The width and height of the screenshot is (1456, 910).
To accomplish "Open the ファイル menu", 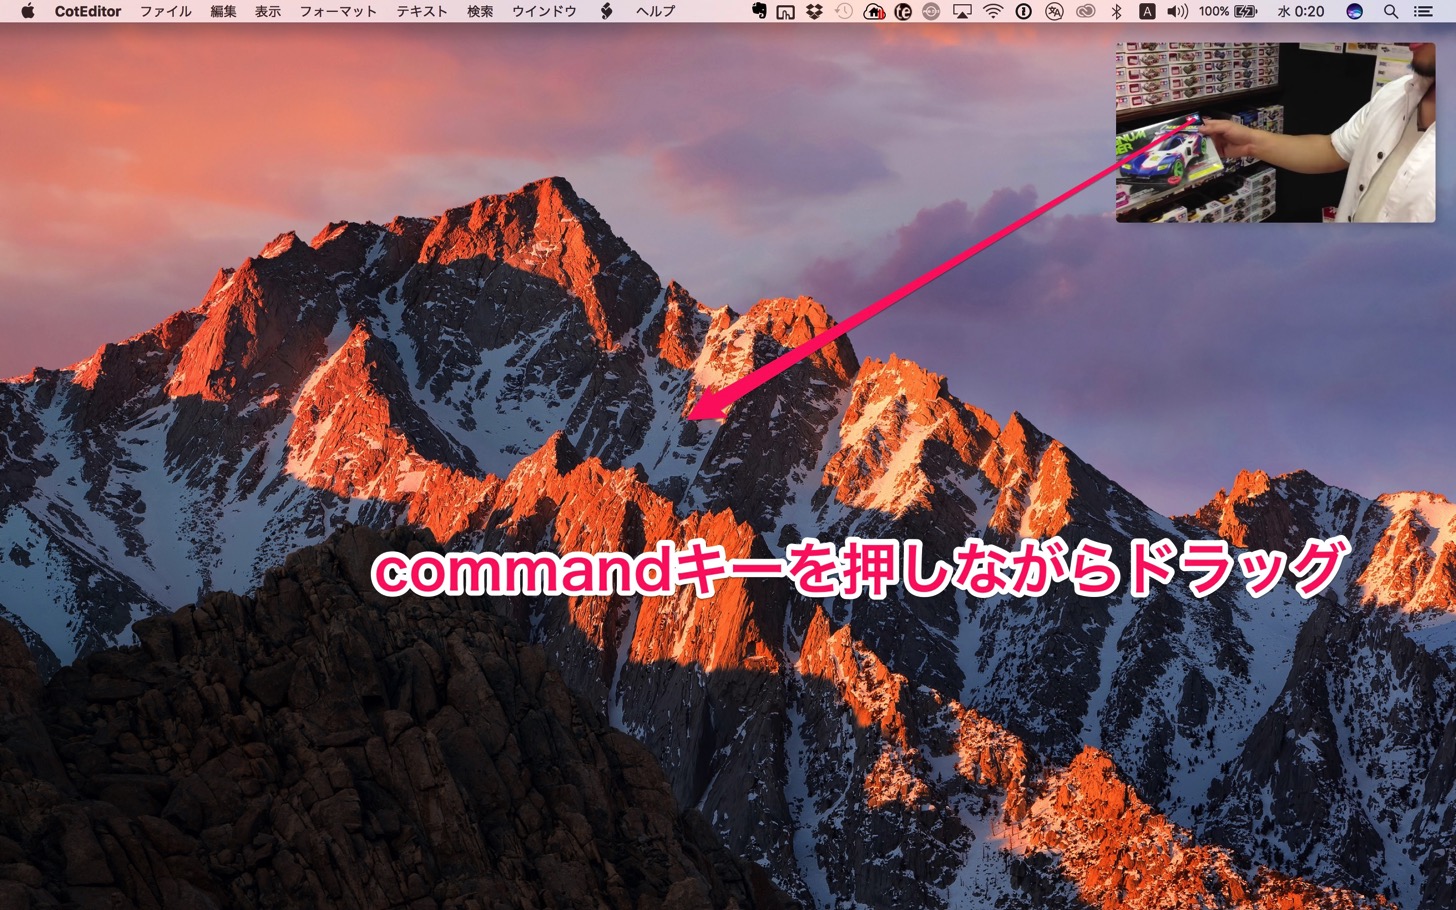I will coord(165,12).
